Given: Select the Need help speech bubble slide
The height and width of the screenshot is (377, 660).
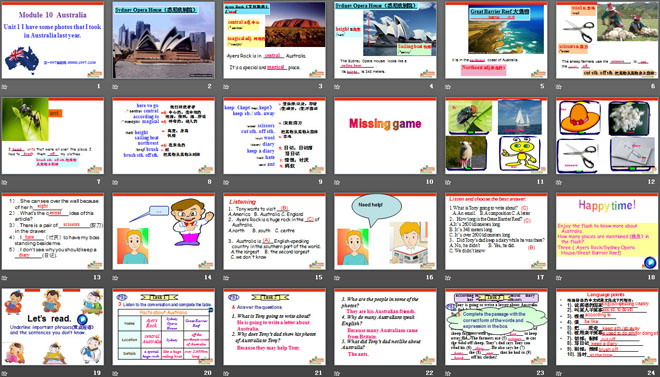Looking at the screenshot, I should (x=385, y=231).
